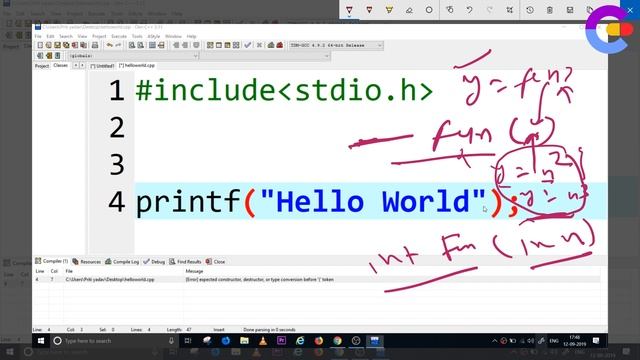Click the Run toolbar icon
This screenshot has height=360, width=640.
tap(219, 45)
